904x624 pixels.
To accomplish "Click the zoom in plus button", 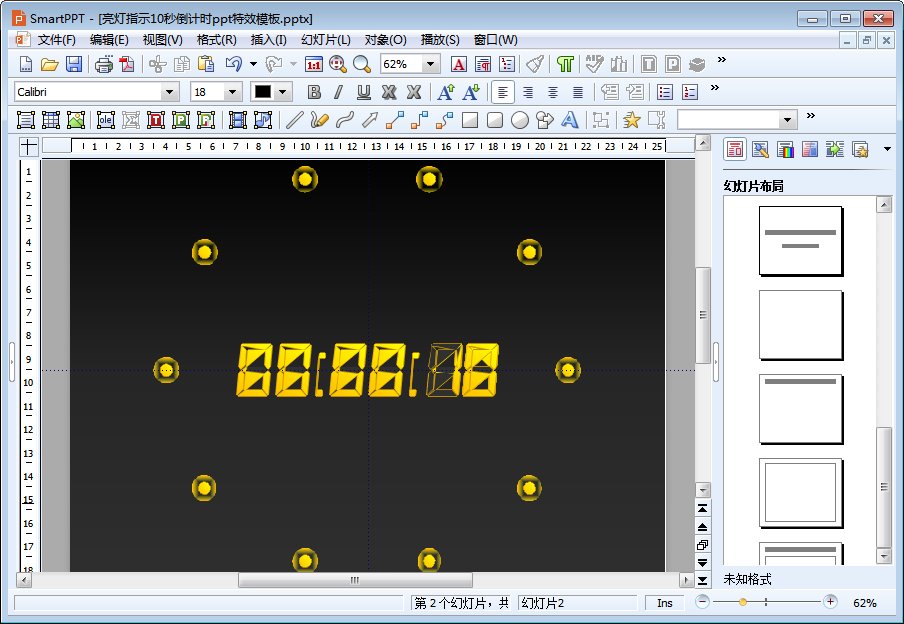I will 830,602.
